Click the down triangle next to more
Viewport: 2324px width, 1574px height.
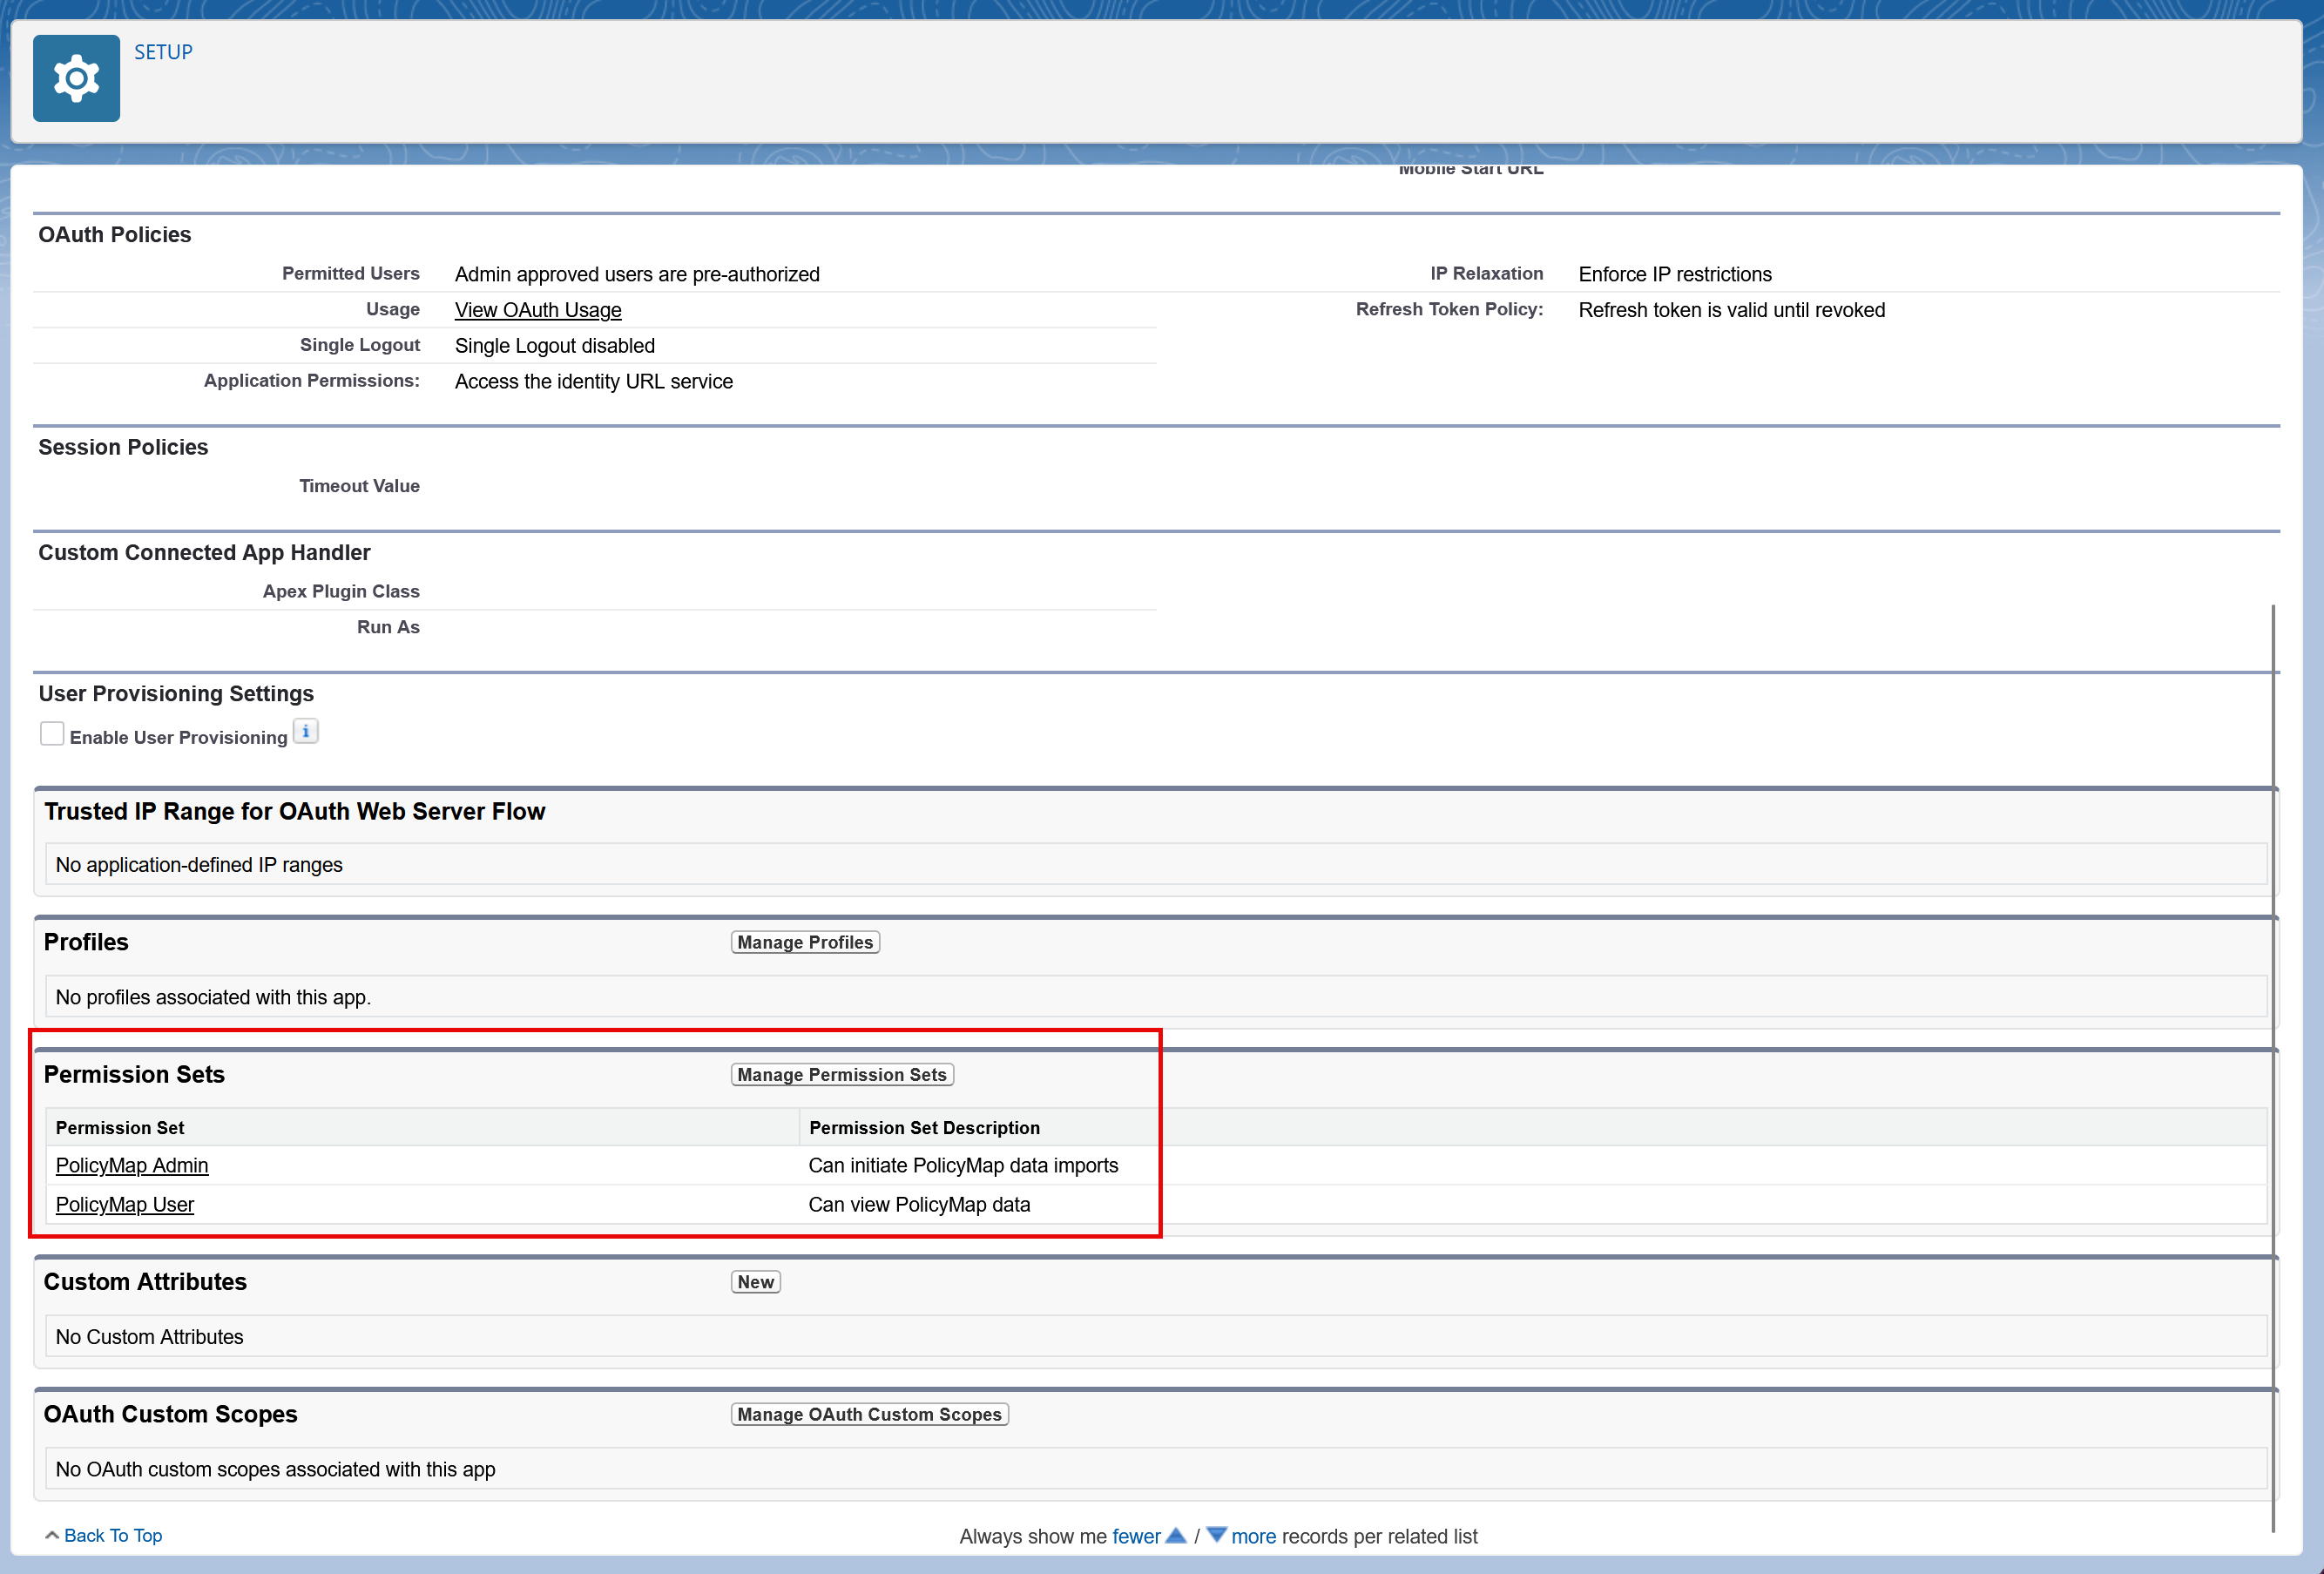[1216, 1535]
